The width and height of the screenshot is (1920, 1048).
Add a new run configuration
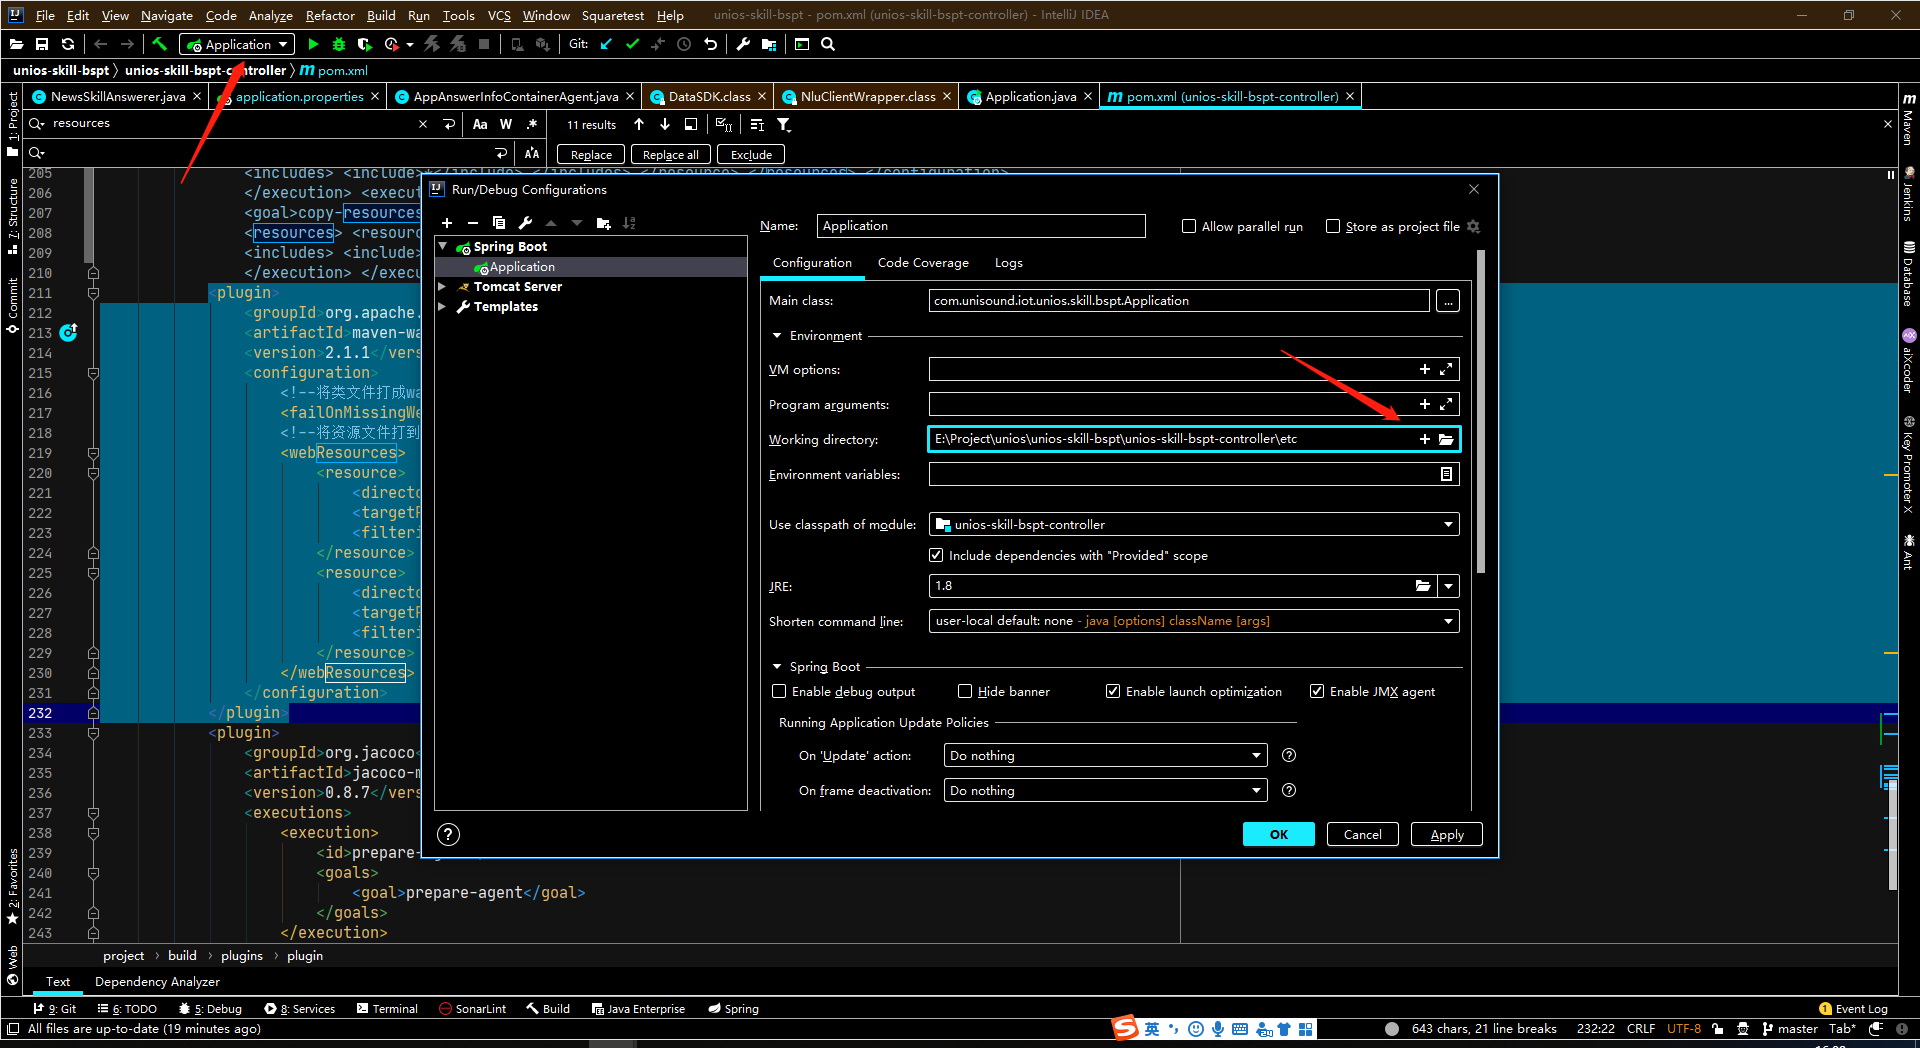[x=447, y=223]
